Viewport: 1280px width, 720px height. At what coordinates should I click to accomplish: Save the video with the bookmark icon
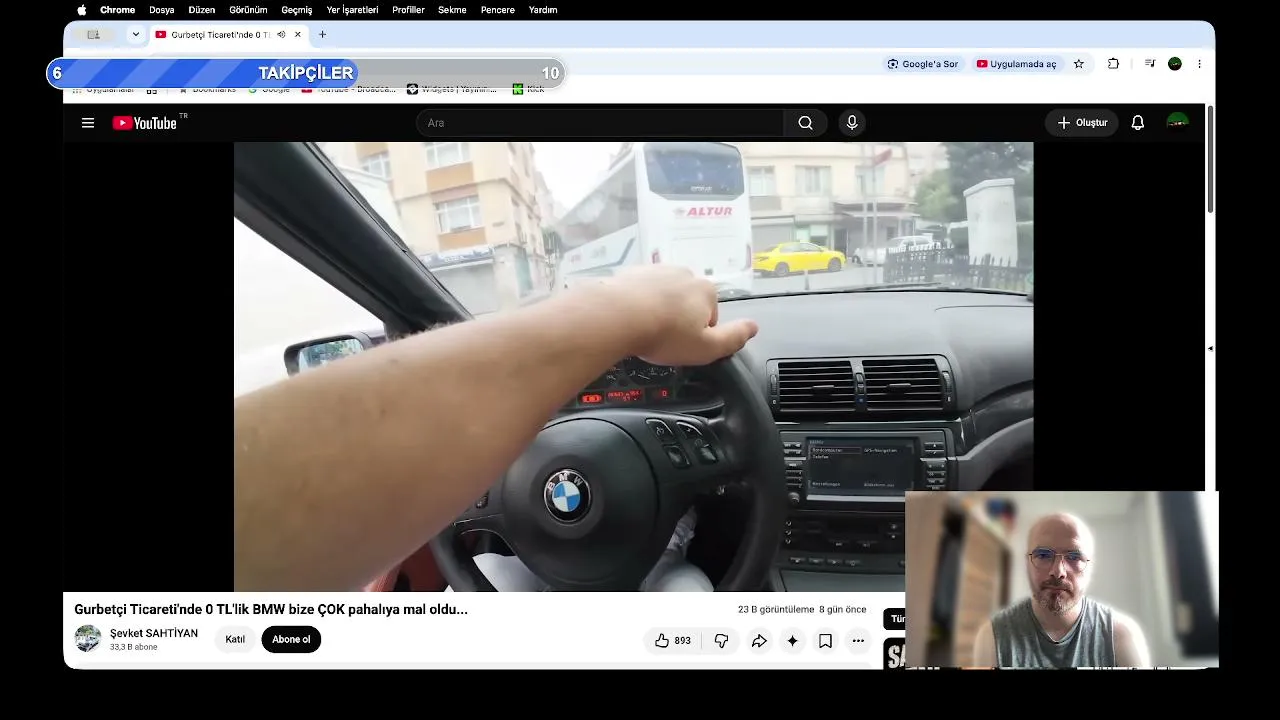pos(825,641)
